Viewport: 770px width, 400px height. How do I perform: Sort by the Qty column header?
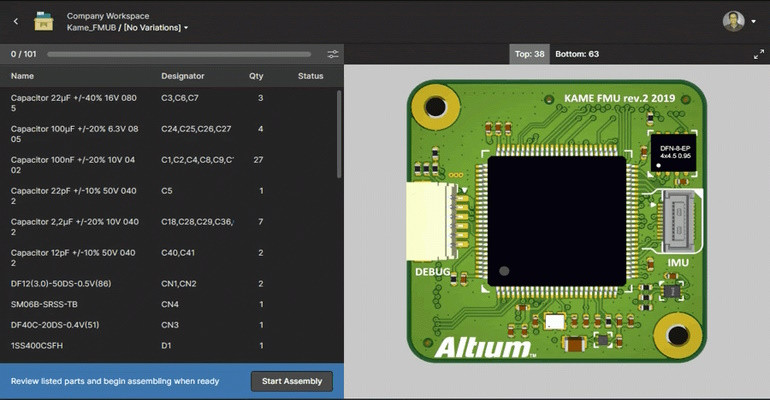256,76
